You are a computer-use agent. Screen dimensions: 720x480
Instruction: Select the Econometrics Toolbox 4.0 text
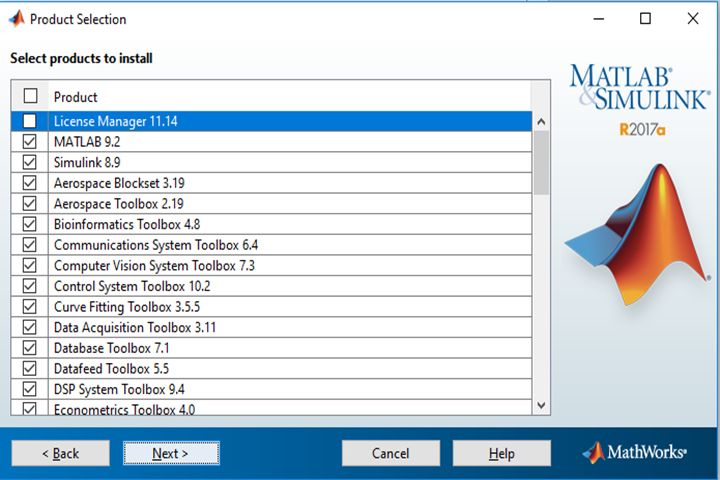pos(124,409)
